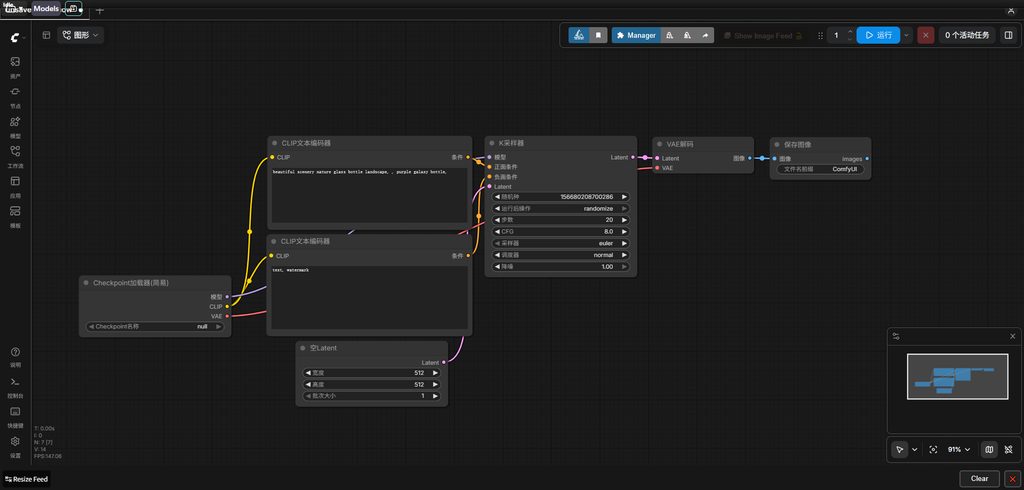The image size is (1024, 490).
Task: Collapse the 空Latent node via its dot
Action: pyautogui.click(x=303, y=348)
